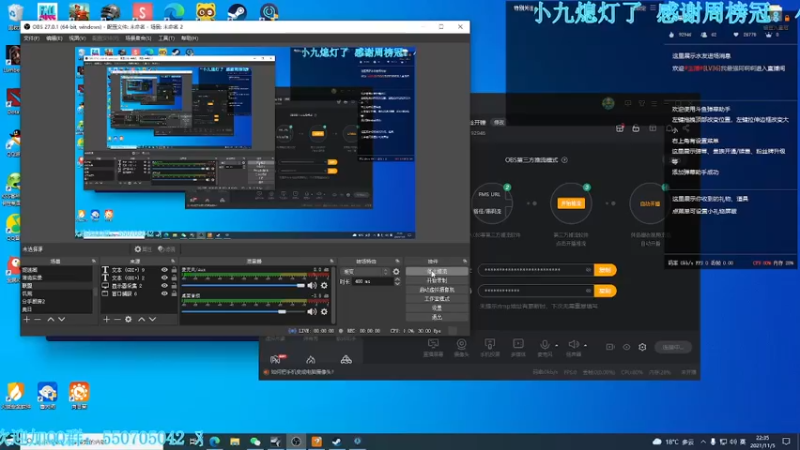
Task: Pop out the Controls dock panel
Action: point(465,261)
